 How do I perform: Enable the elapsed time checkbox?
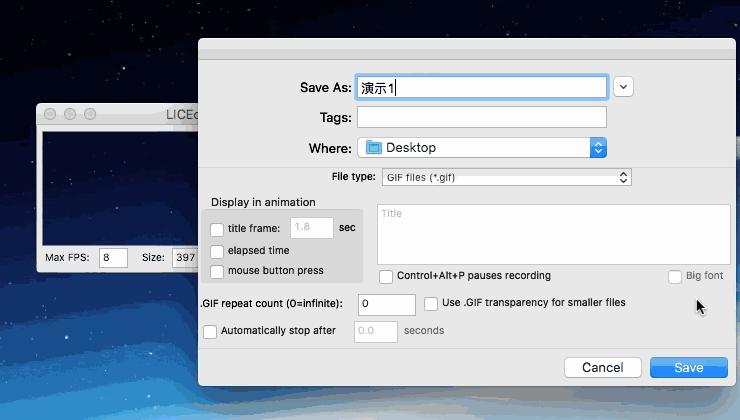click(x=217, y=251)
